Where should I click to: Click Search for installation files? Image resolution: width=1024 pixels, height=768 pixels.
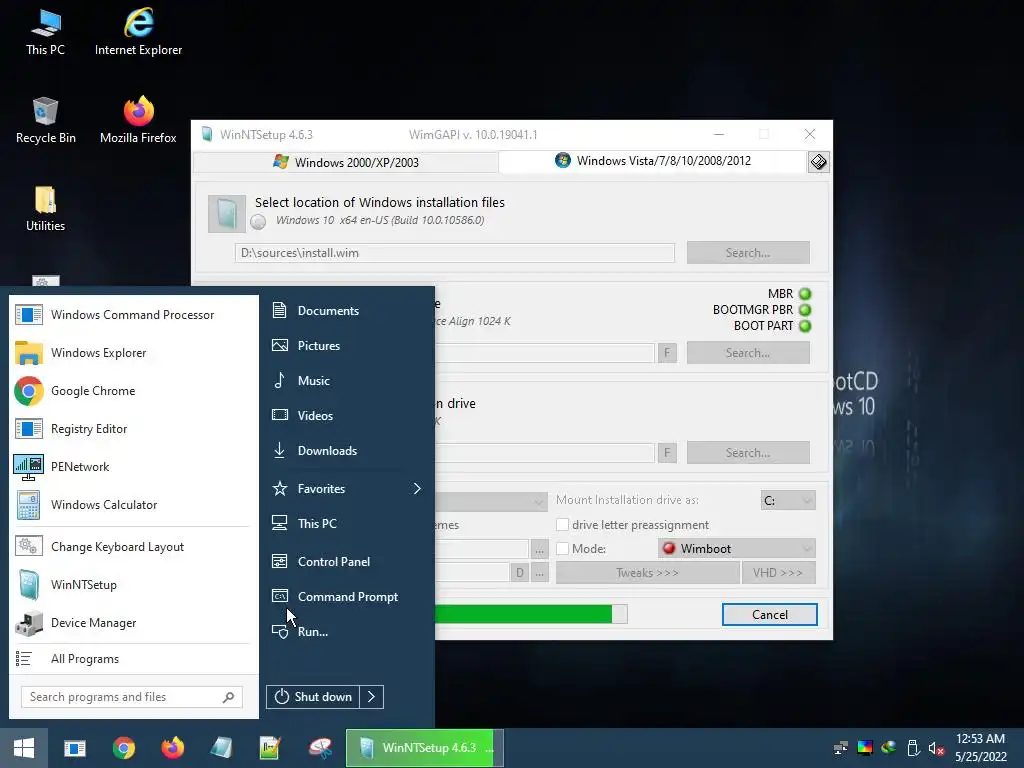coord(748,253)
